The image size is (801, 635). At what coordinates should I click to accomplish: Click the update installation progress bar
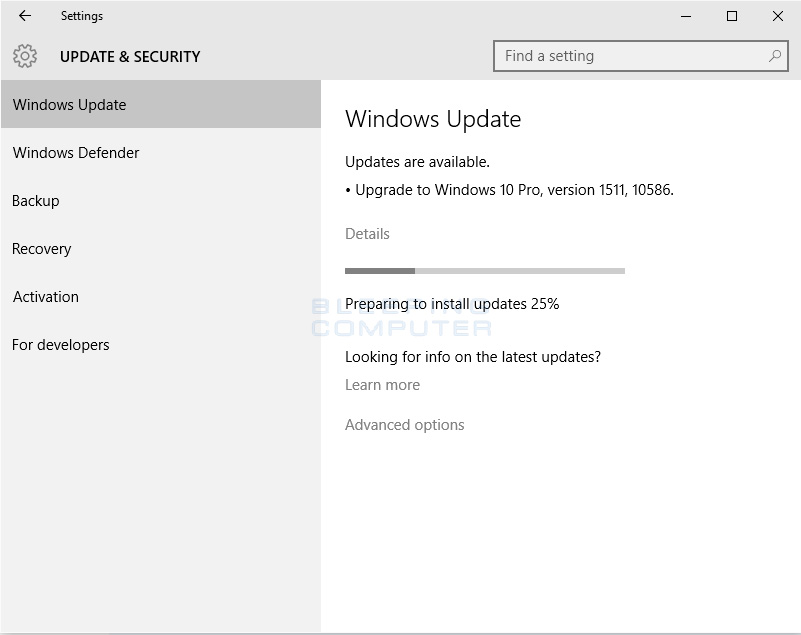click(484, 270)
